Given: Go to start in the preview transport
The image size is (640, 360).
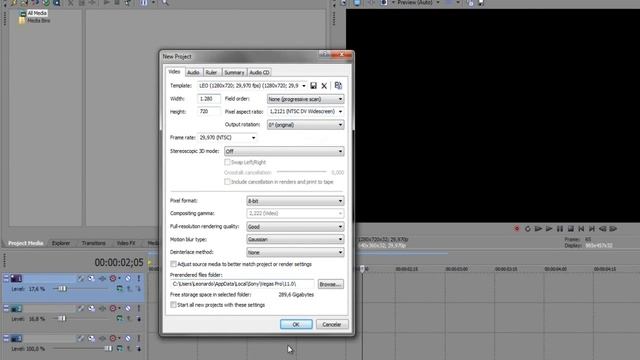Looking at the screenshot, I should [581, 229].
